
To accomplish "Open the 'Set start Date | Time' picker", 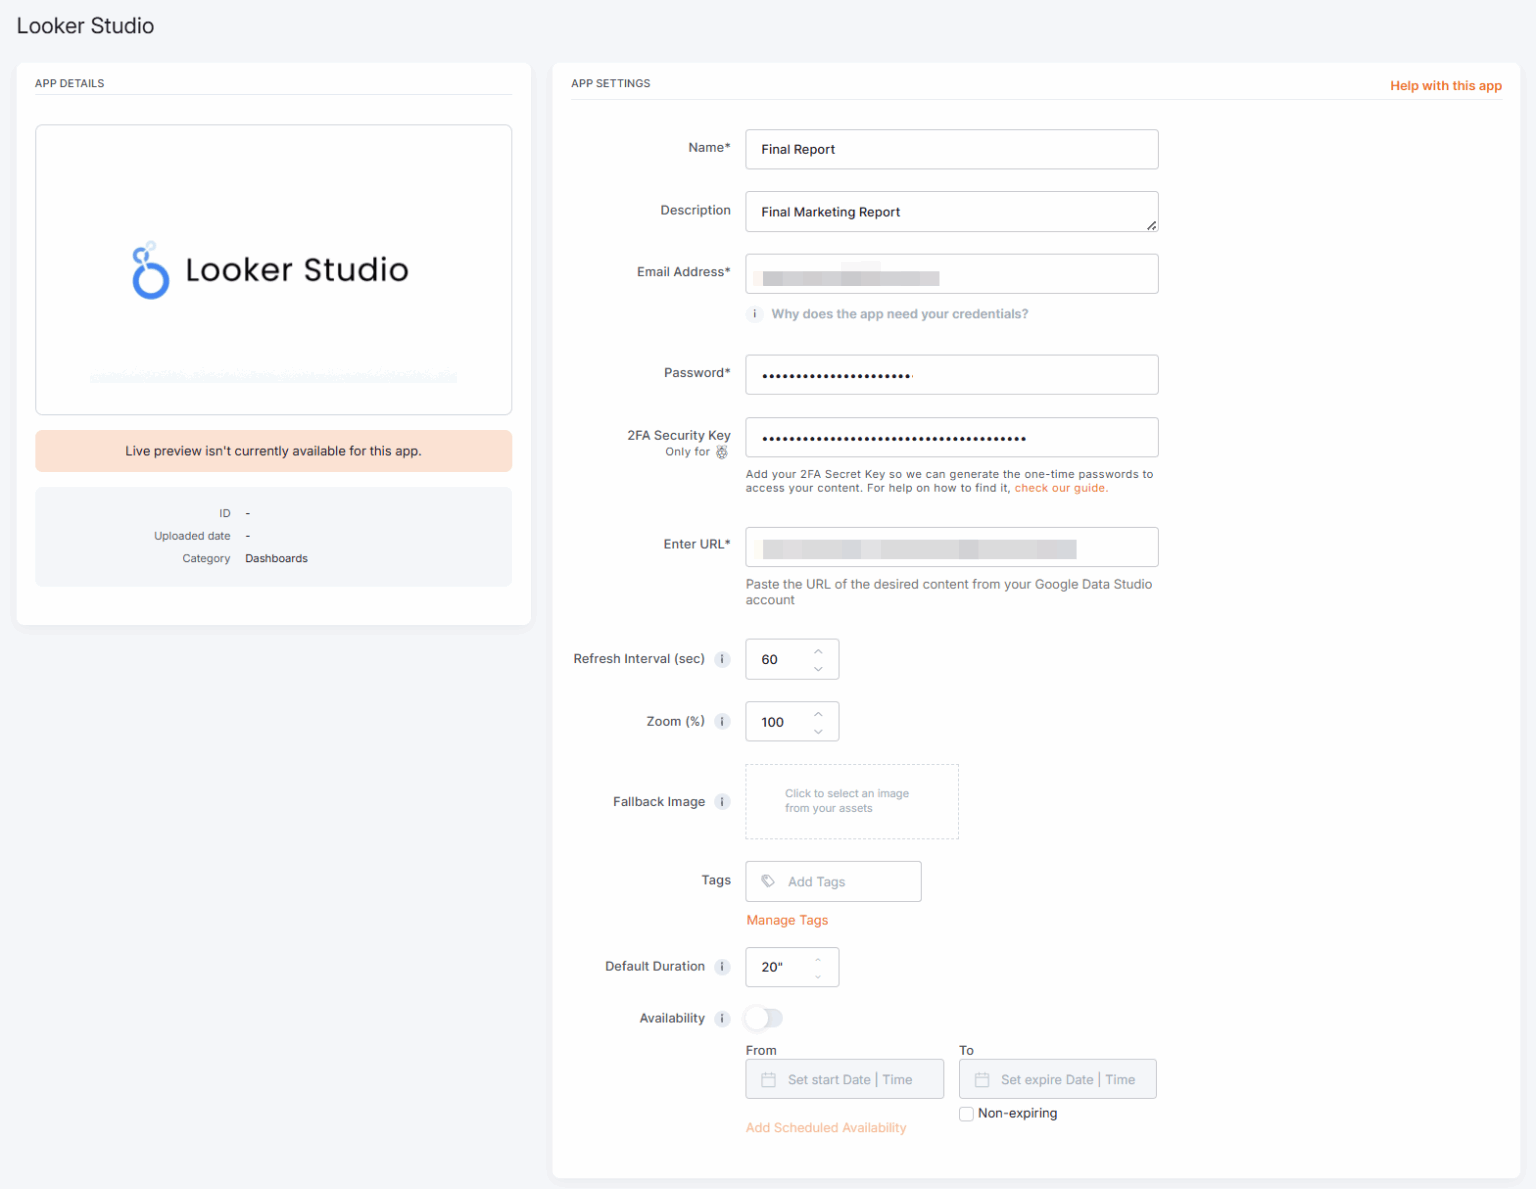I will tap(845, 1079).
